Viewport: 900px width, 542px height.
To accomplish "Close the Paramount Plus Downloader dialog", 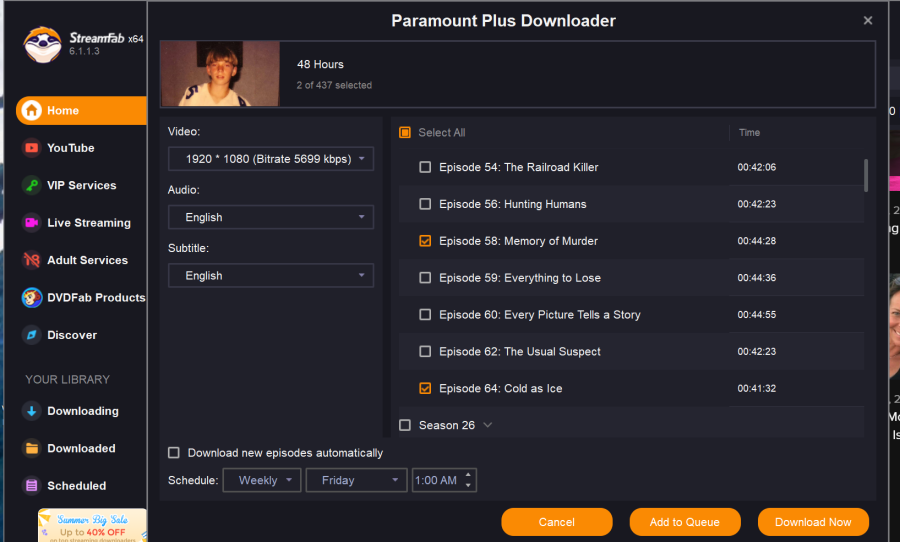I will 868,21.
